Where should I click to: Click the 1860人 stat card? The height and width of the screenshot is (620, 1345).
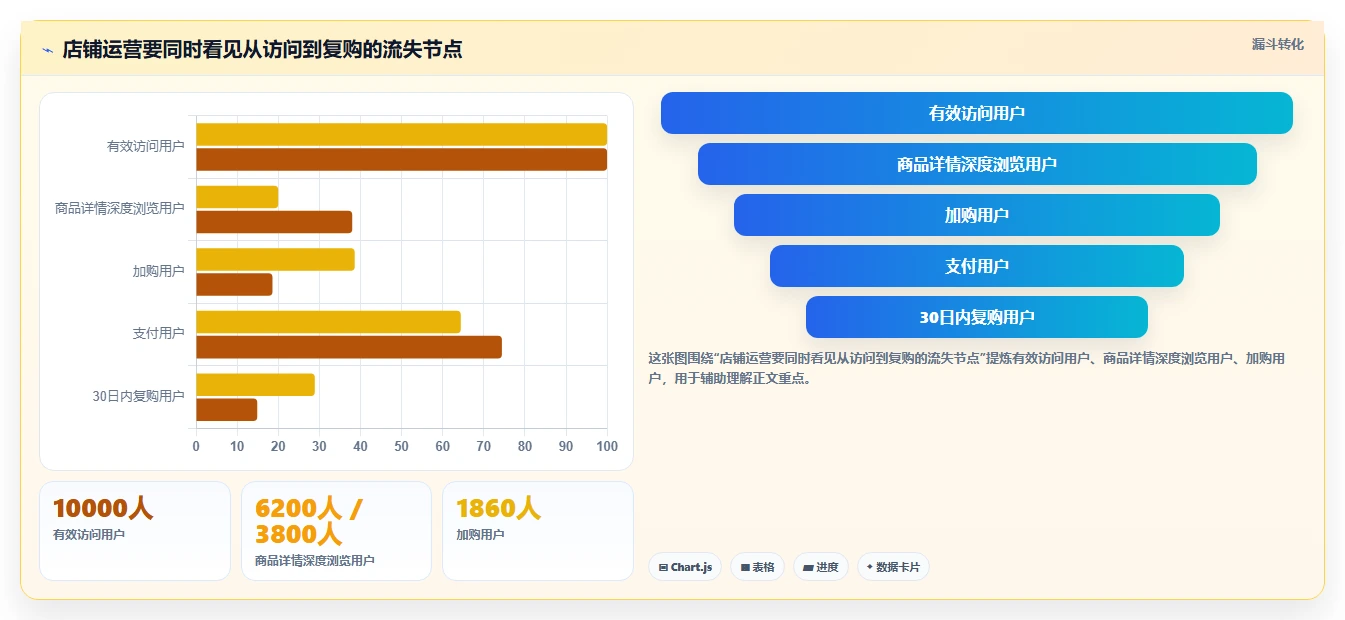(538, 531)
